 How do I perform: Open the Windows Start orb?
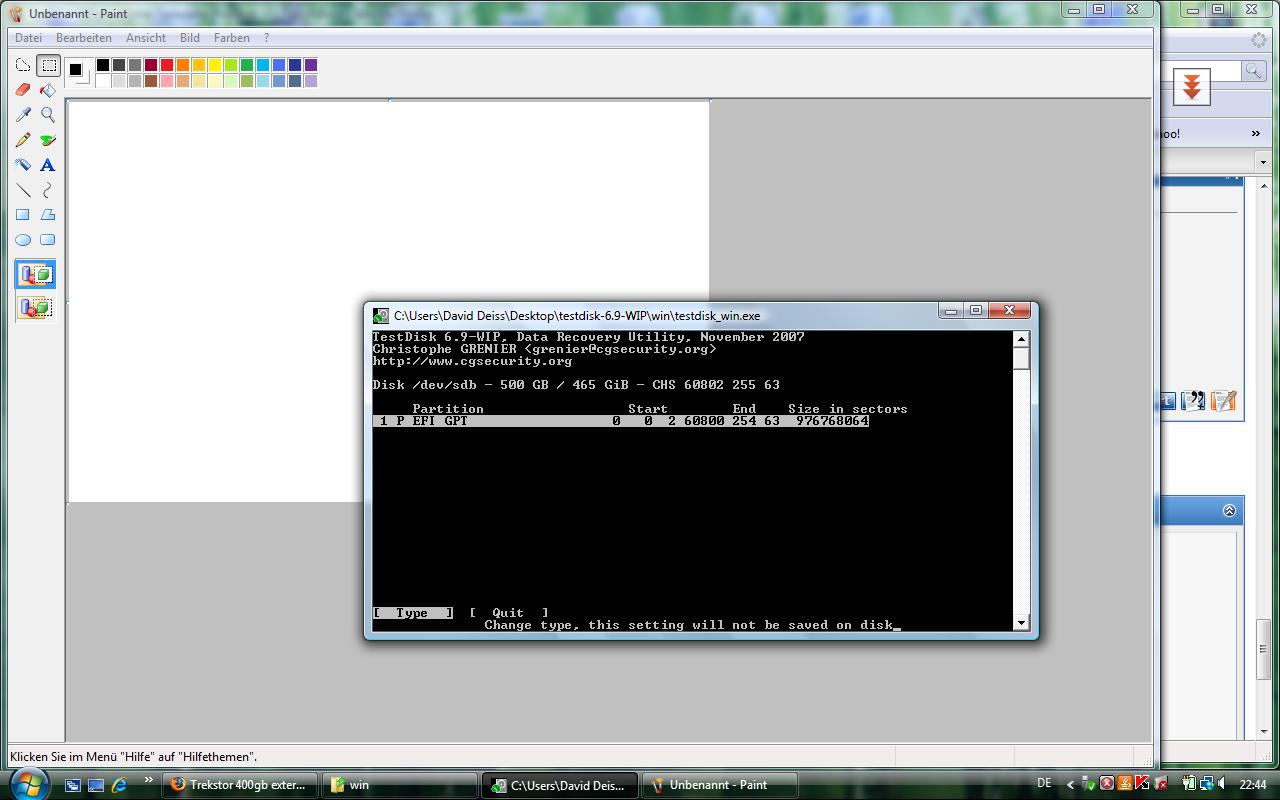click(27, 784)
